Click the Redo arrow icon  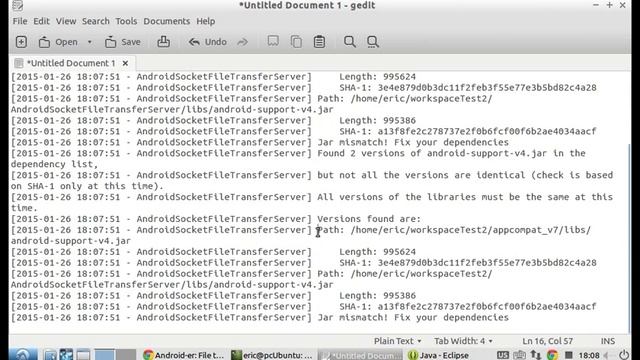(242, 42)
